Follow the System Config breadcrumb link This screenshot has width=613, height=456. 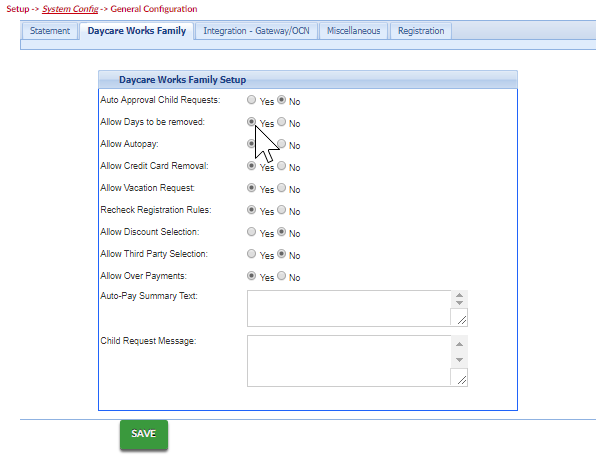70,9
